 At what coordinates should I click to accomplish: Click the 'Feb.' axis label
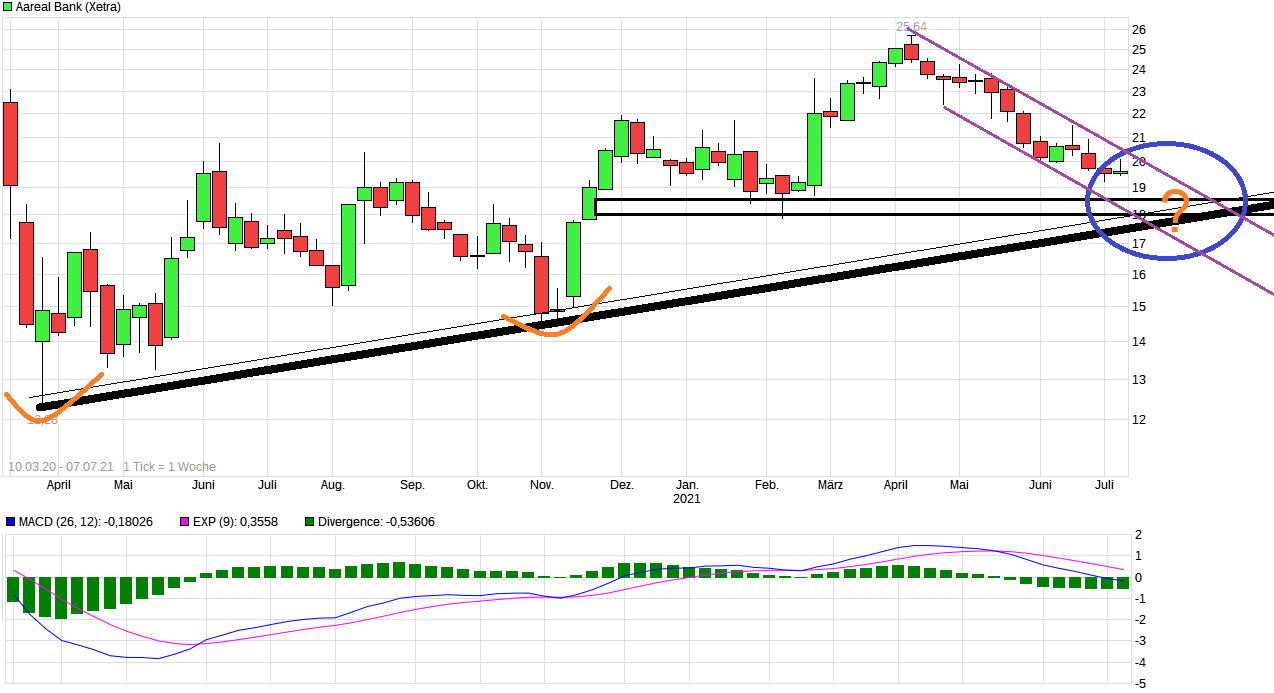[766, 485]
